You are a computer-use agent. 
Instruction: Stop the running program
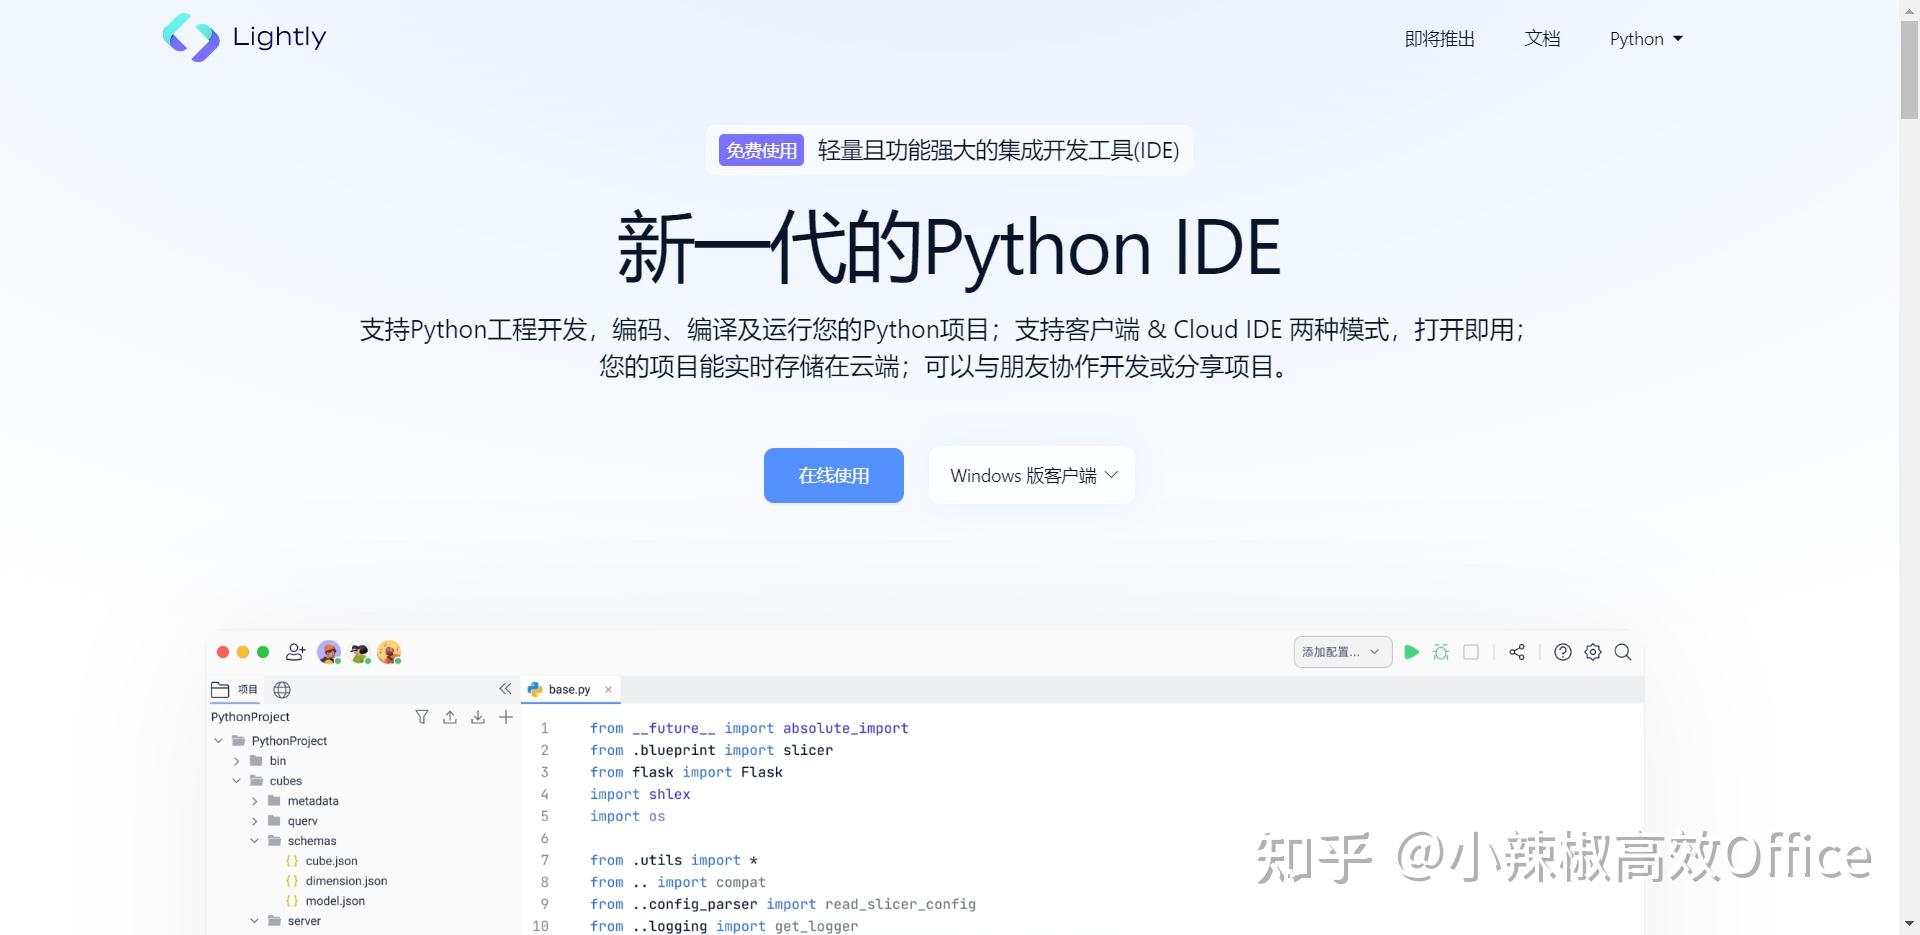(1470, 652)
